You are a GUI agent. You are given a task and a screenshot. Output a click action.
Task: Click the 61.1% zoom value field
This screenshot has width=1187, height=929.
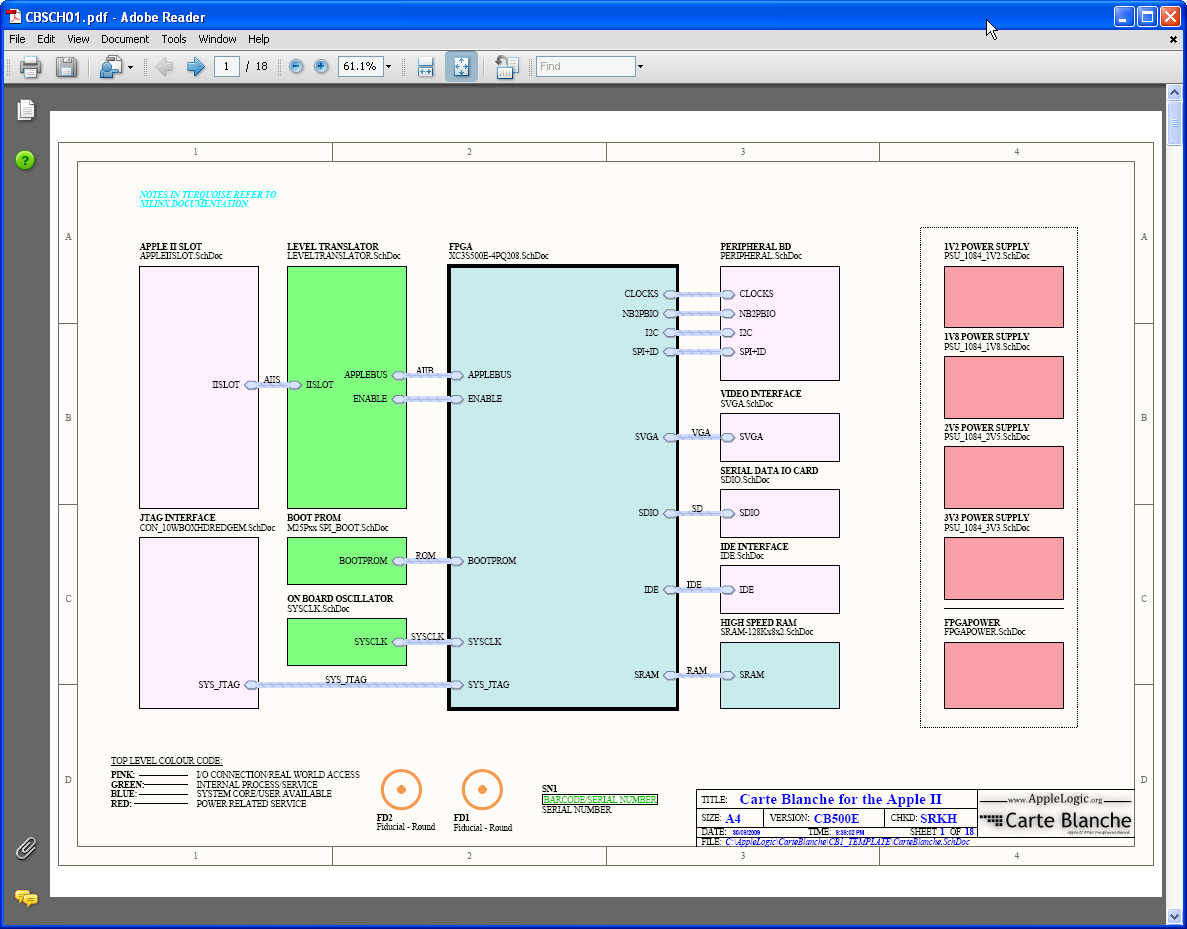point(360,67)
